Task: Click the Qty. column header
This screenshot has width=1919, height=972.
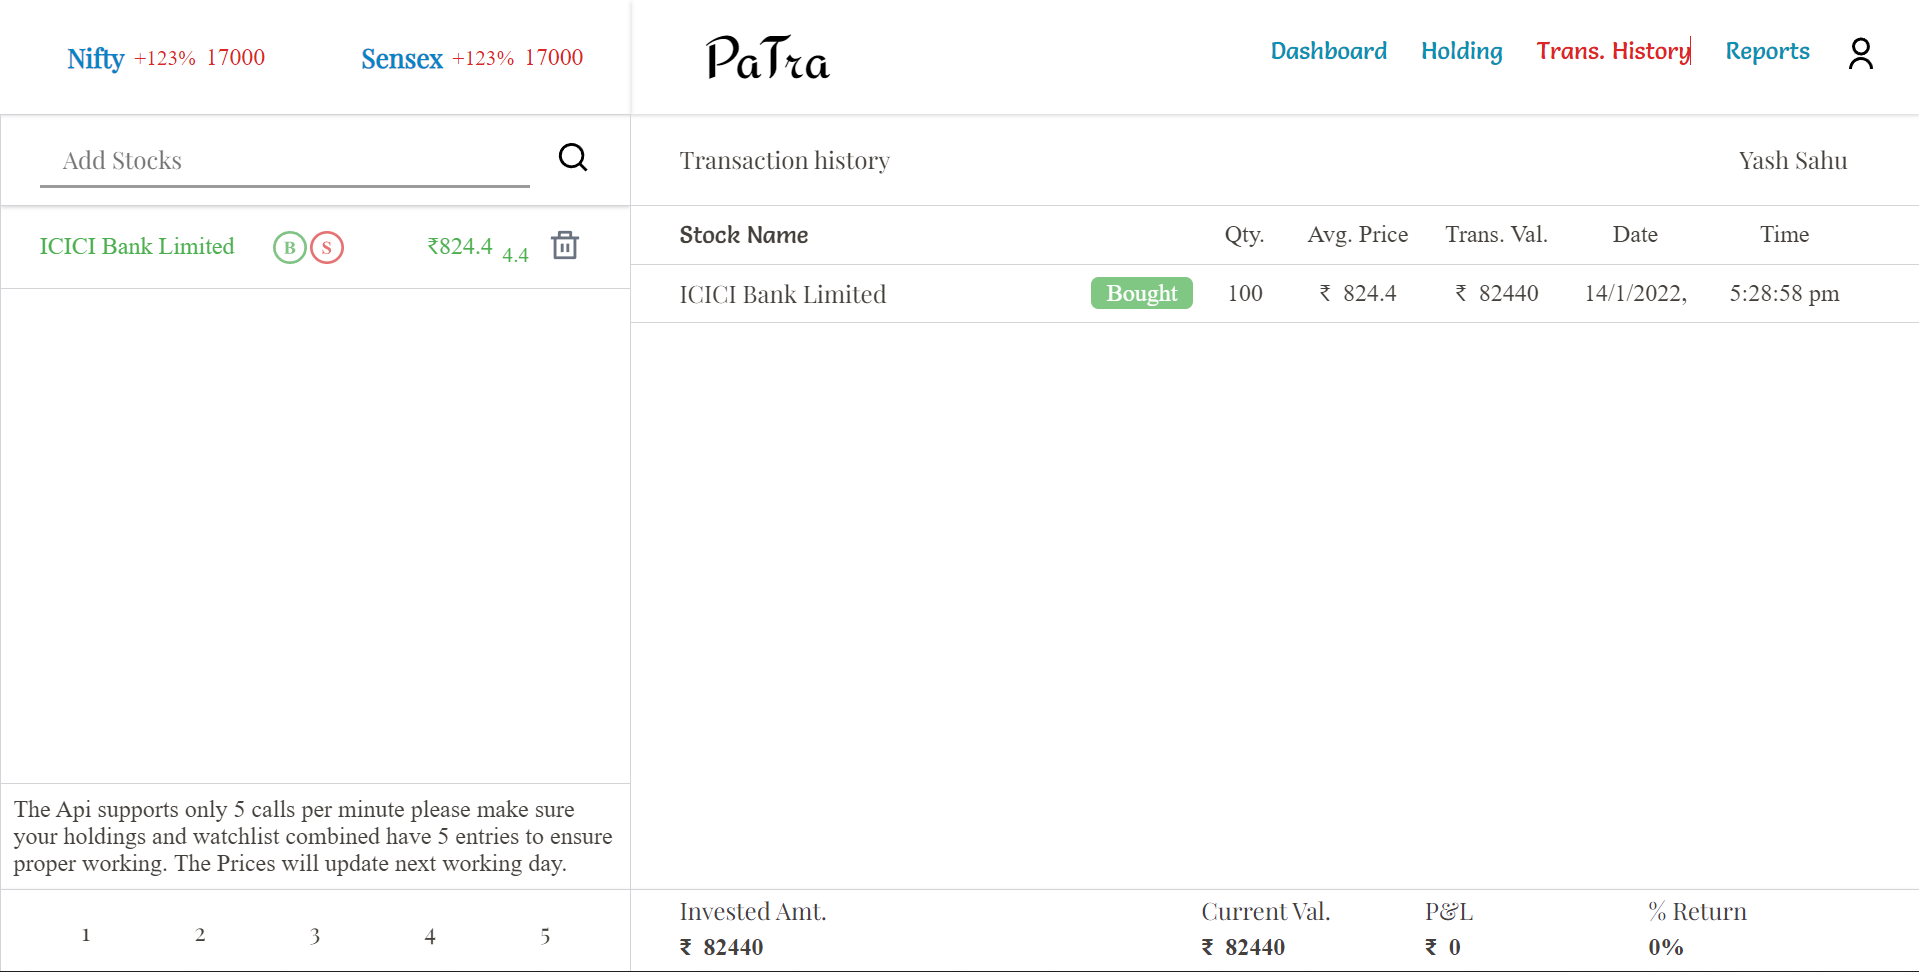Action: tap(1245, 234)
